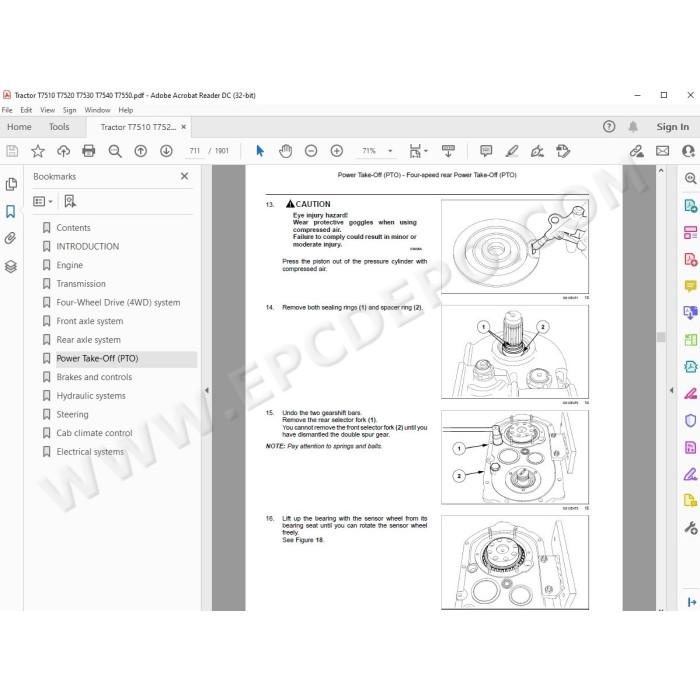This screenshot has width=700, height=700.
Task: Open the Engine bookmark
Action: pos(70,266)
